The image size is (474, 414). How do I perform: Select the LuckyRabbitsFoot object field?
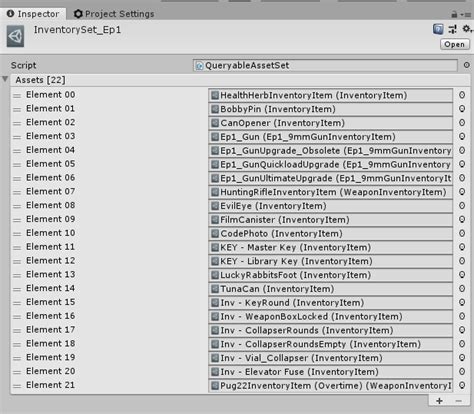tap(331, 275)
